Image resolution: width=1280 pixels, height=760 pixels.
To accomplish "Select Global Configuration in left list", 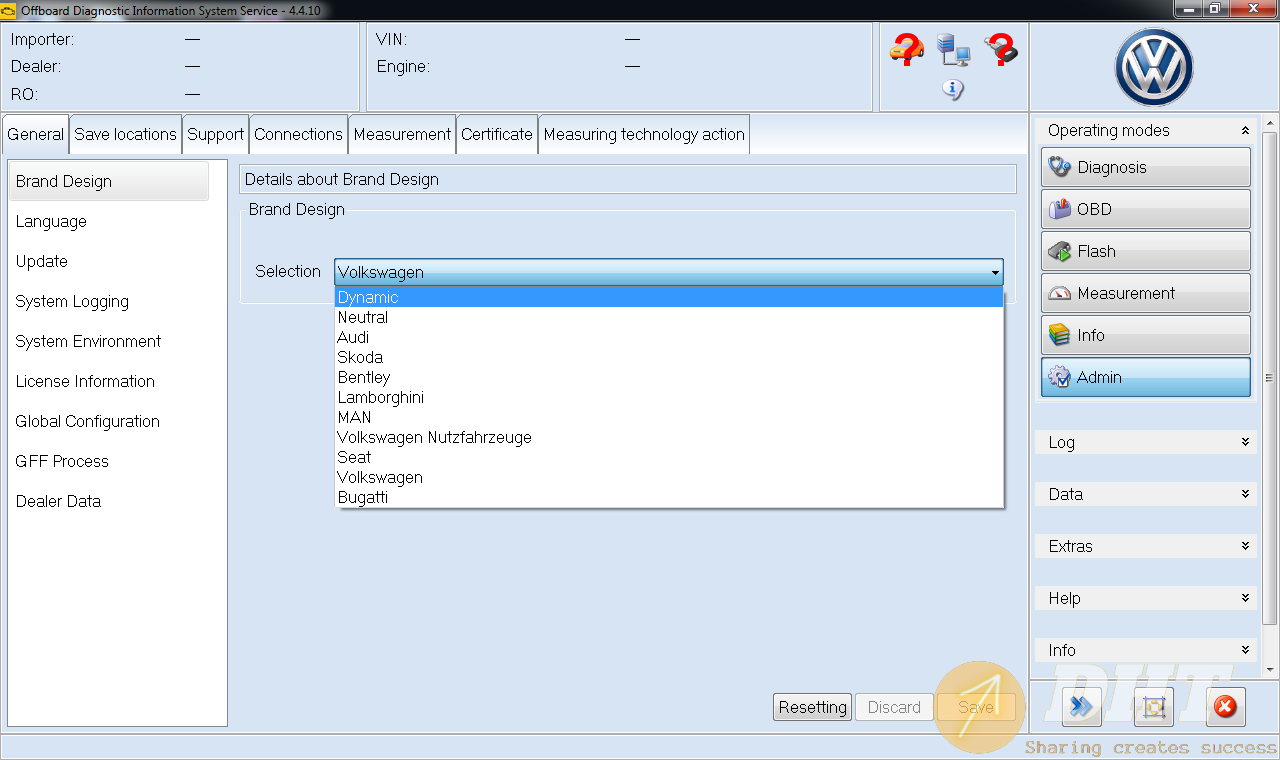I will [109, 421].
